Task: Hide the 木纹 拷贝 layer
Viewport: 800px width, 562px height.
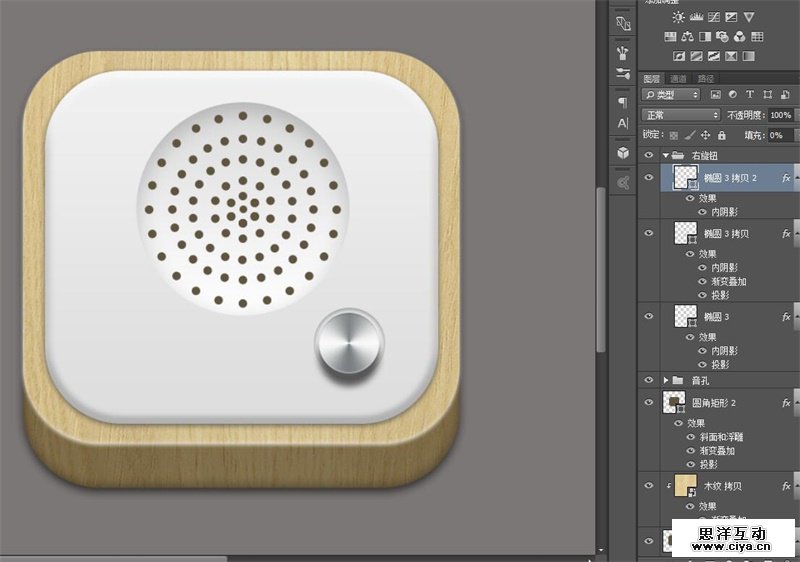Action: pyautogui.click(x=649, y=486)
